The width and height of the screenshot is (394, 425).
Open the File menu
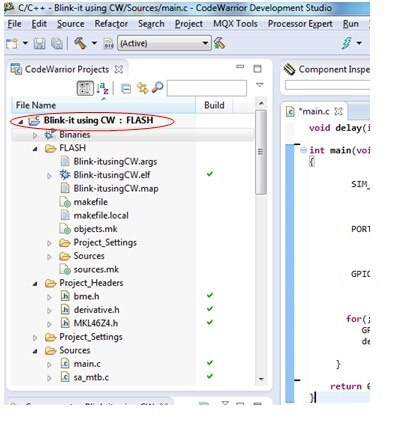pos(14,24)
